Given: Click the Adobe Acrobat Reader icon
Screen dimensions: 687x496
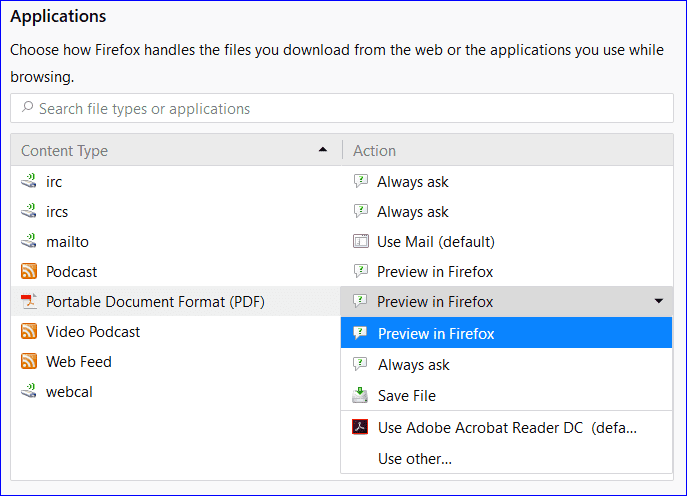Looking at the screenshot, I should click(361, 428).
